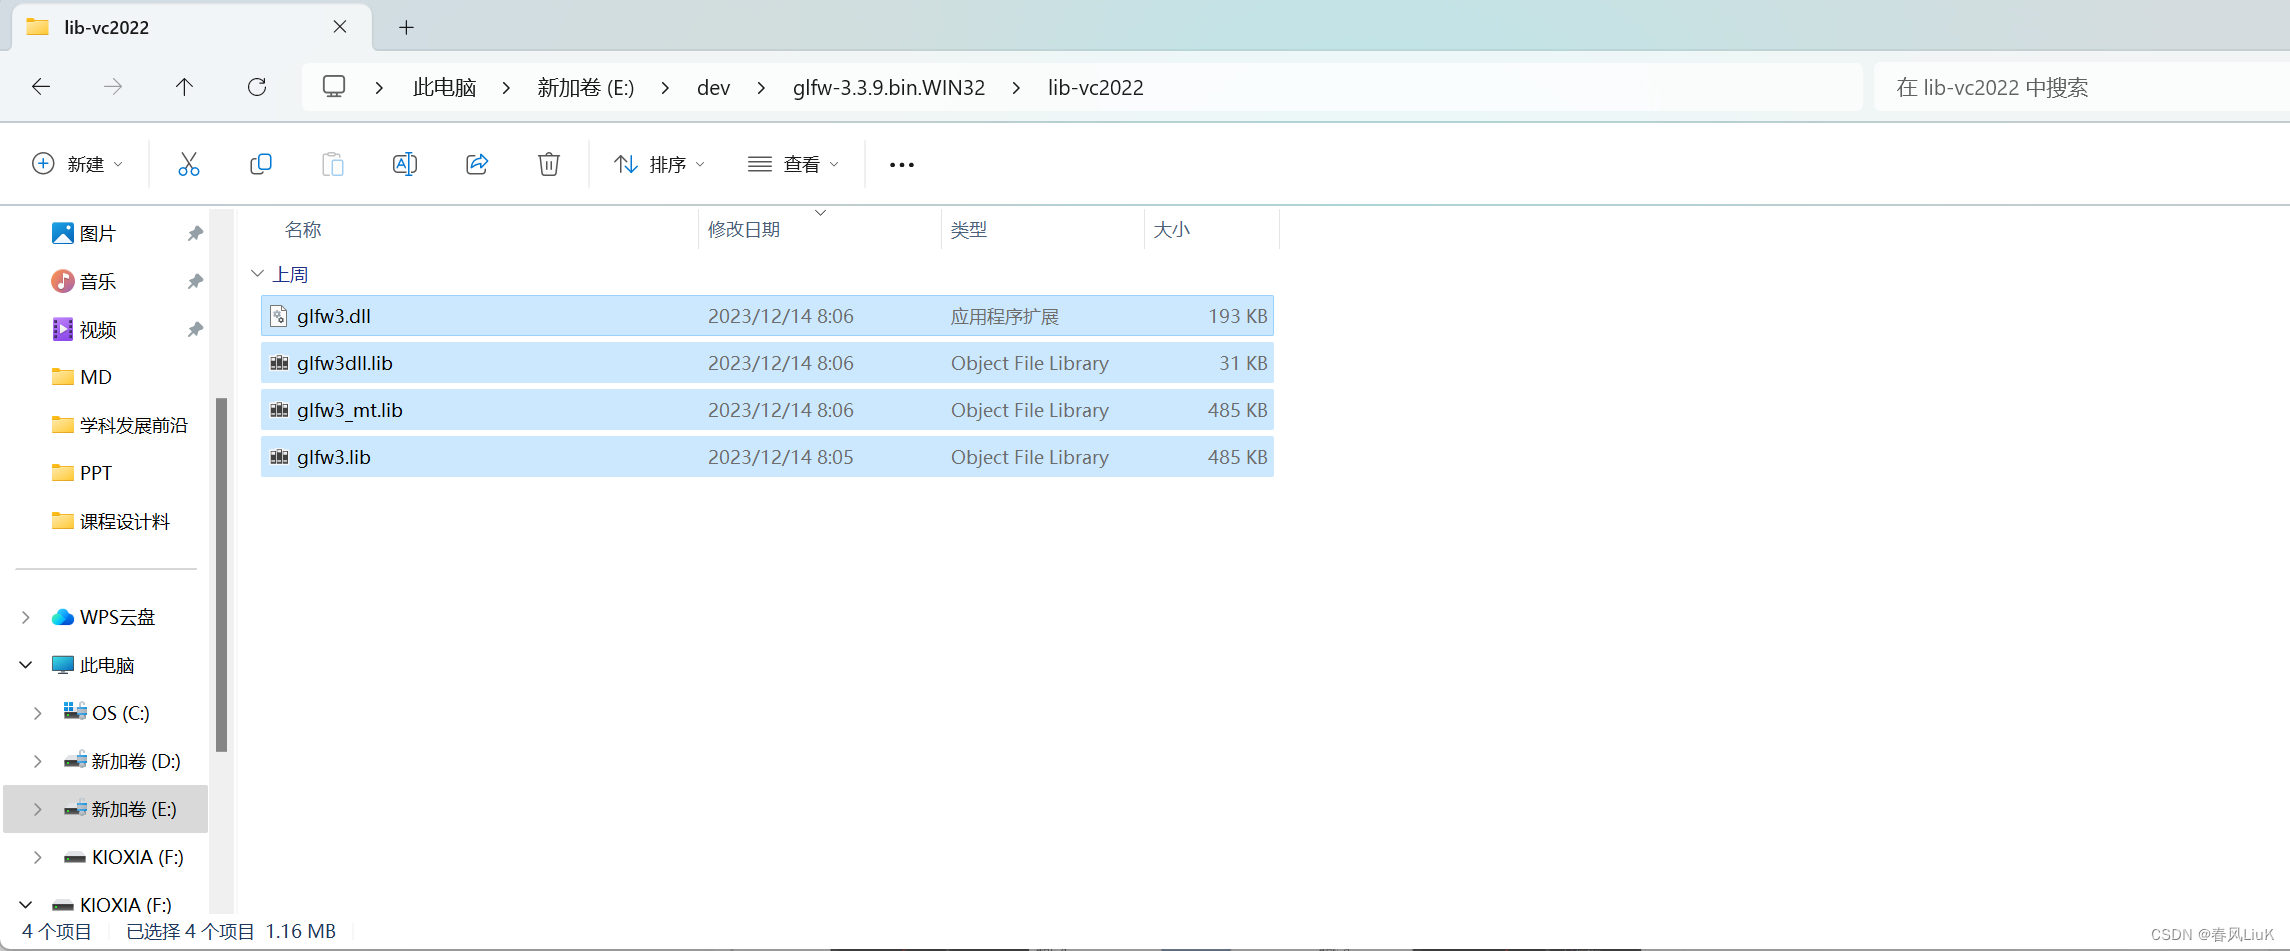Click the PC monitor icon in address bar

334,87
